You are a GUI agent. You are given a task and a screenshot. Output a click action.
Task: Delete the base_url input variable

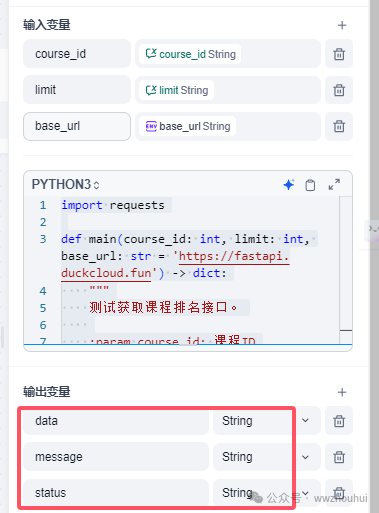(339, 126)
